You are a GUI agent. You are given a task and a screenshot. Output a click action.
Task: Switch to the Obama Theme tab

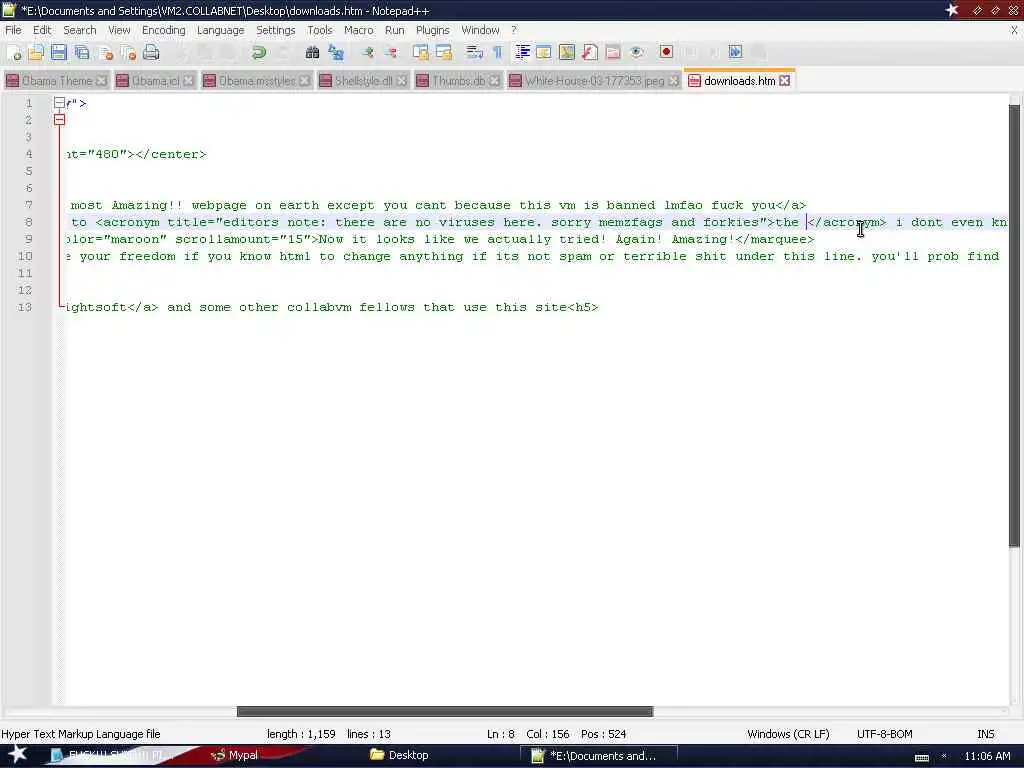point(56,80)
